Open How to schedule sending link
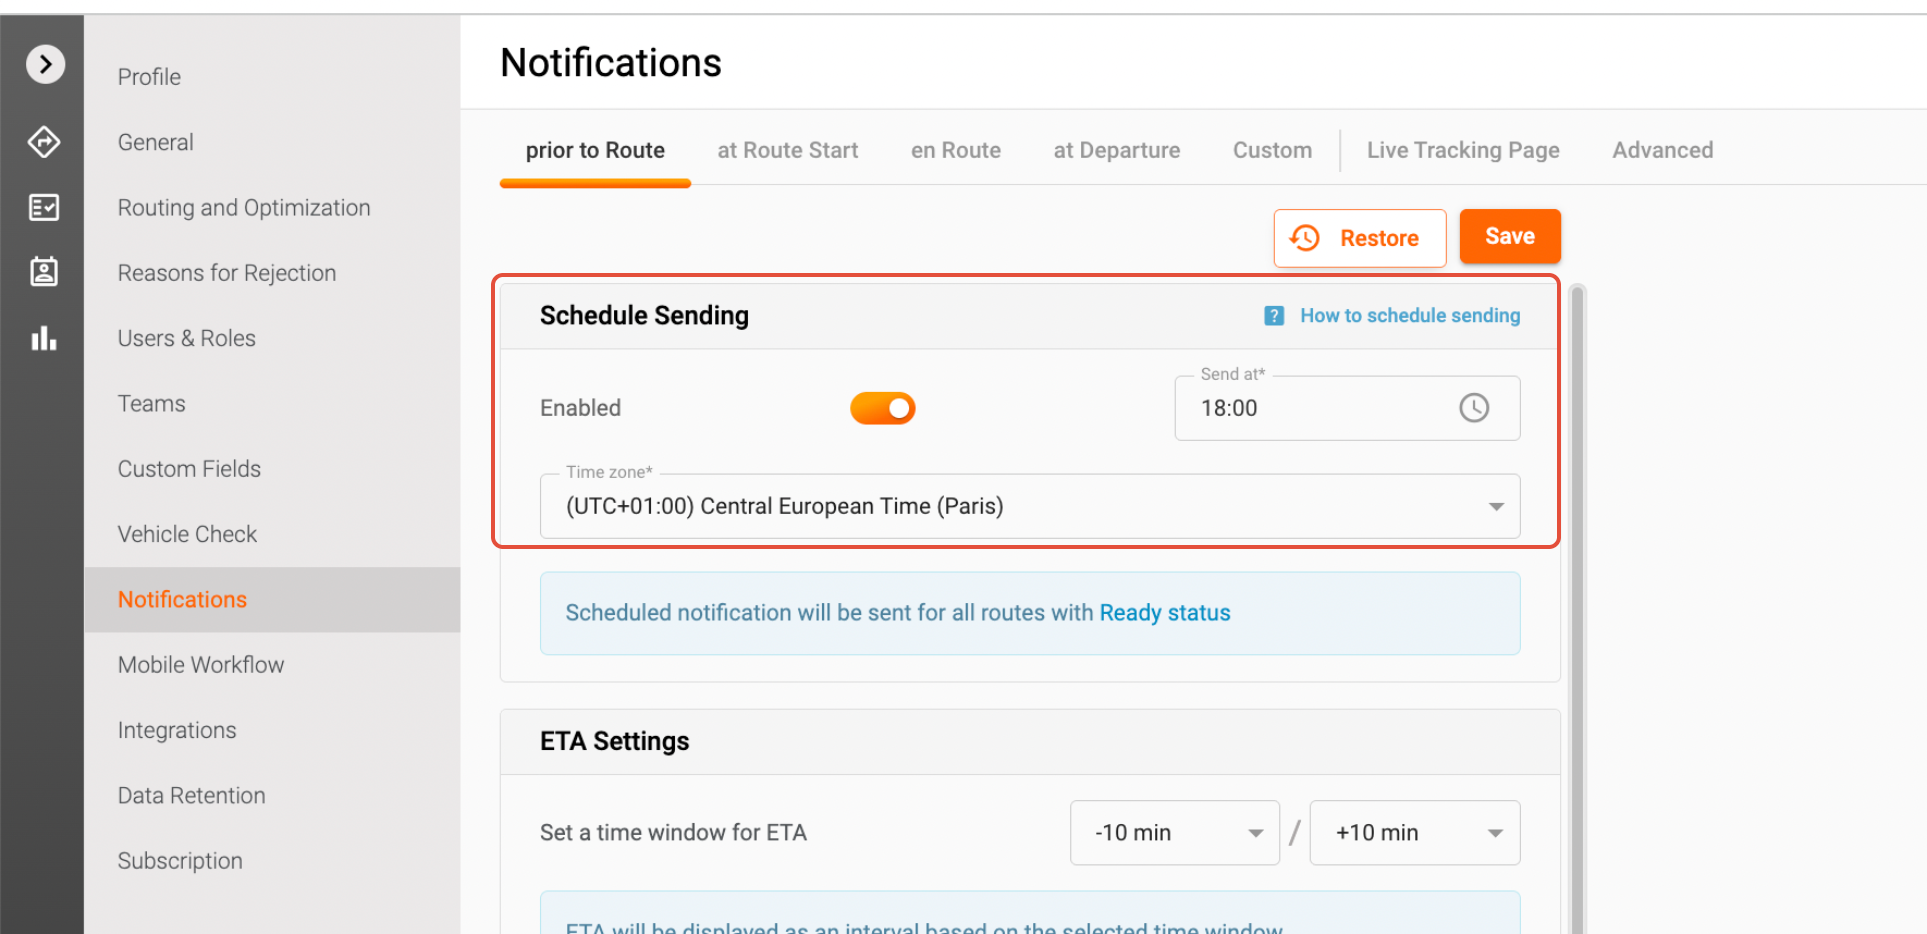The height and width of the screenshot is (934, 1927). coord(1409,316)
